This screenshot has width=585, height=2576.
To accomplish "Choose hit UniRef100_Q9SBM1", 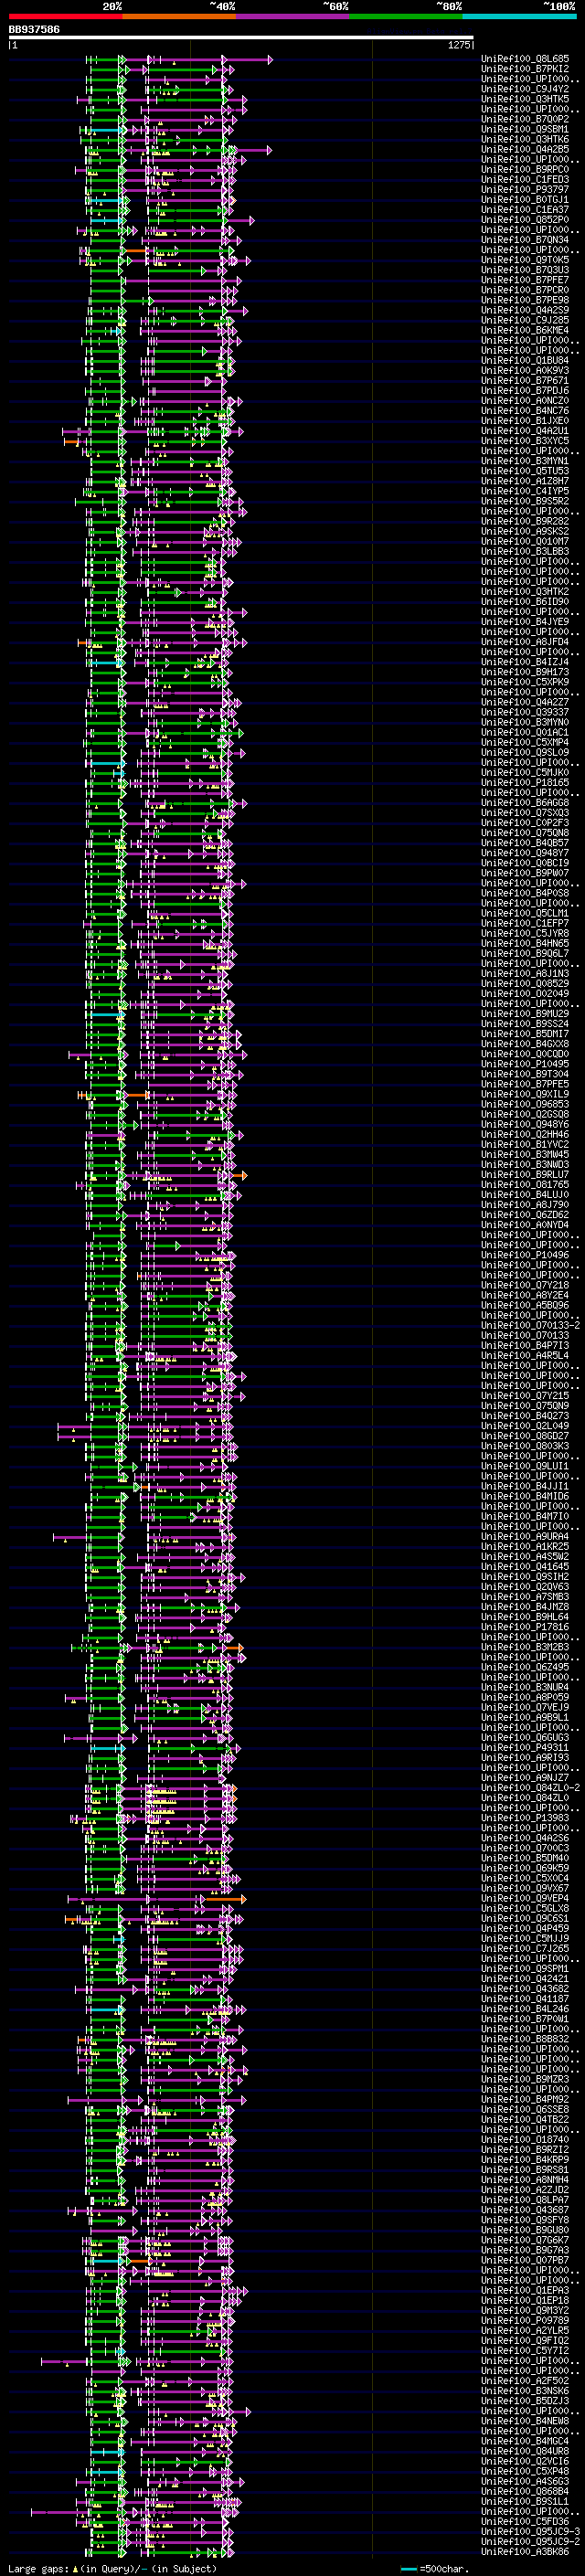I will point(525,129).
